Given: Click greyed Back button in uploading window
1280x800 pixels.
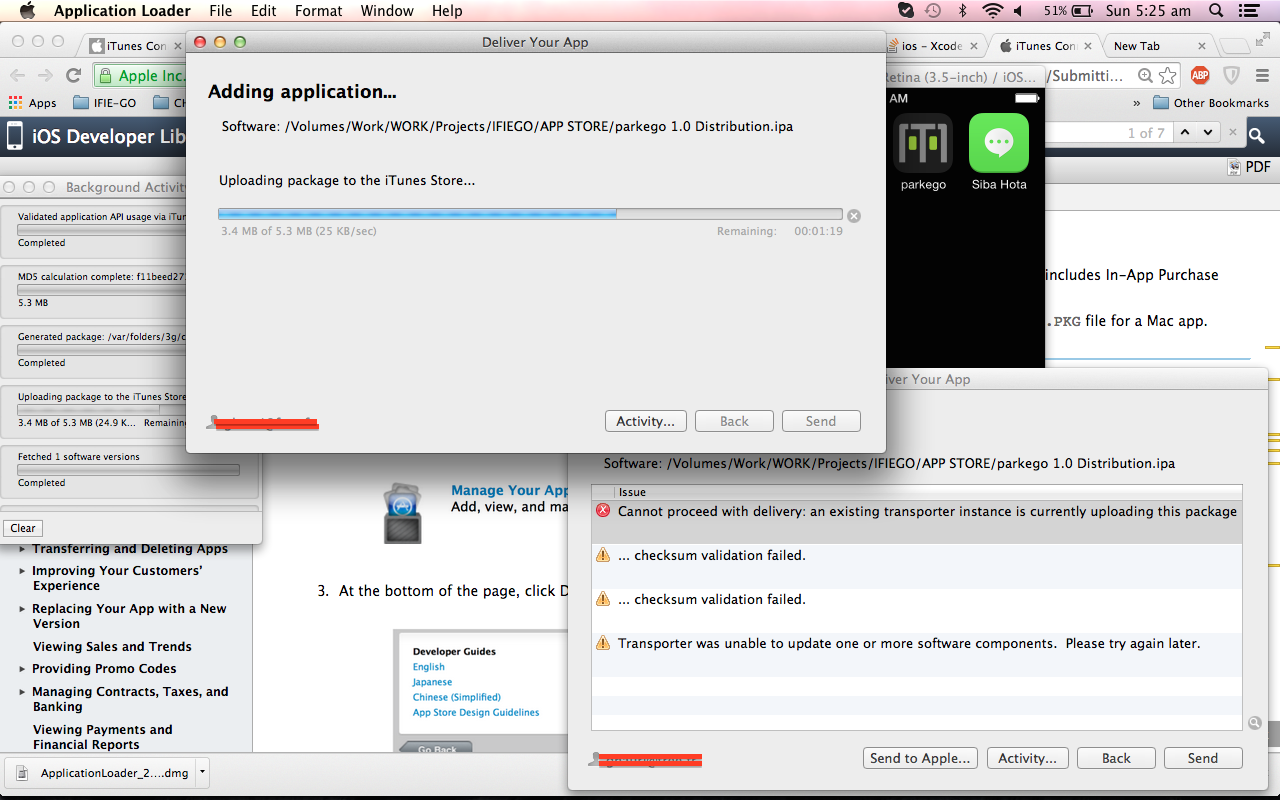Looking at the screenshot, I should [x=734, y=421].
